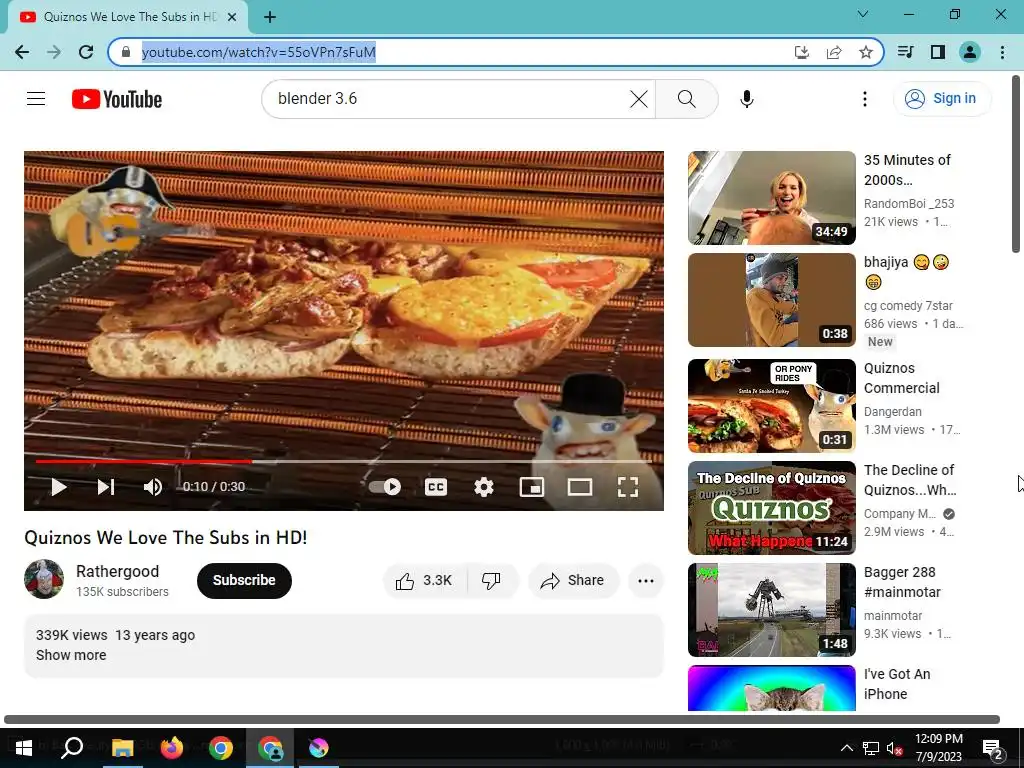Viewport: 1024px width, 768px height.
Task: Show hidden system tray icons
Action: 846,748
